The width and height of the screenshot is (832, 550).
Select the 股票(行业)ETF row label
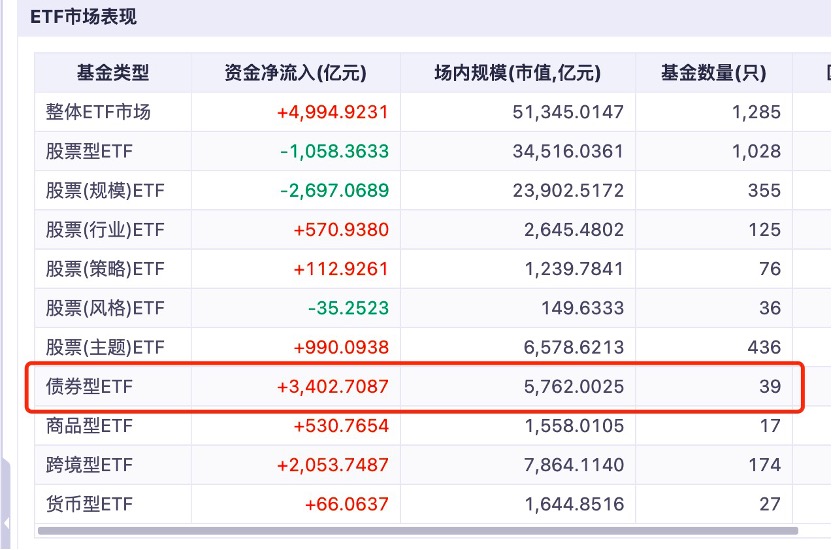(105, 230)
